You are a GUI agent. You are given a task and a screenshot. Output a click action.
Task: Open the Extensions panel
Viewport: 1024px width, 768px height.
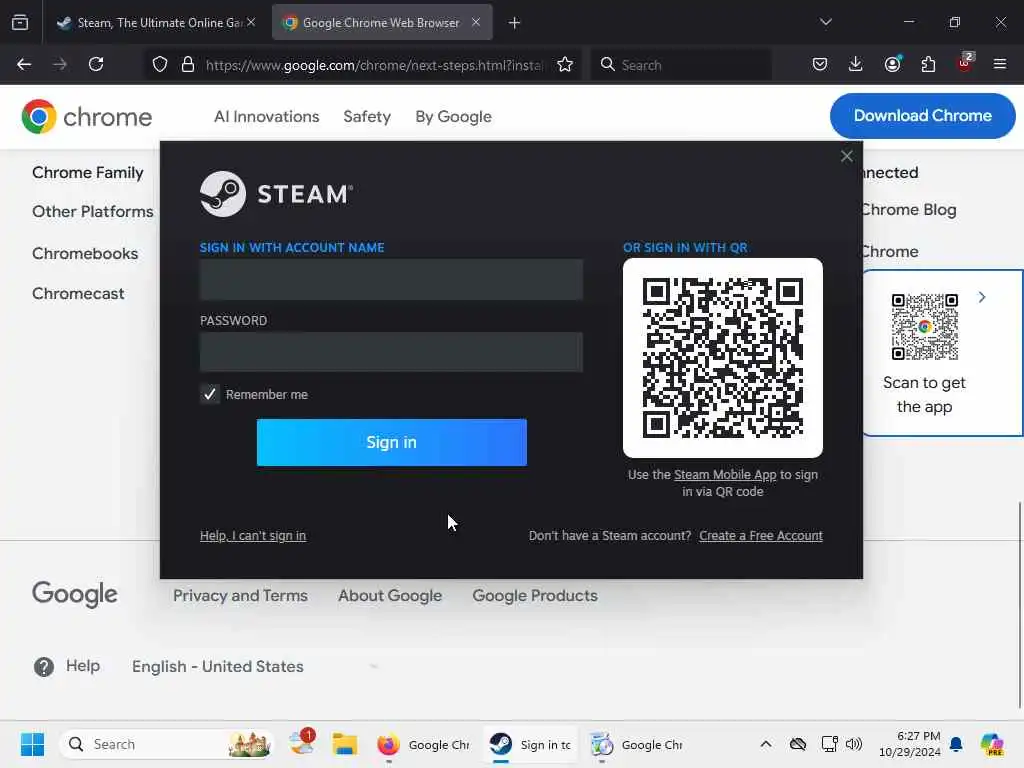(928, 64)
